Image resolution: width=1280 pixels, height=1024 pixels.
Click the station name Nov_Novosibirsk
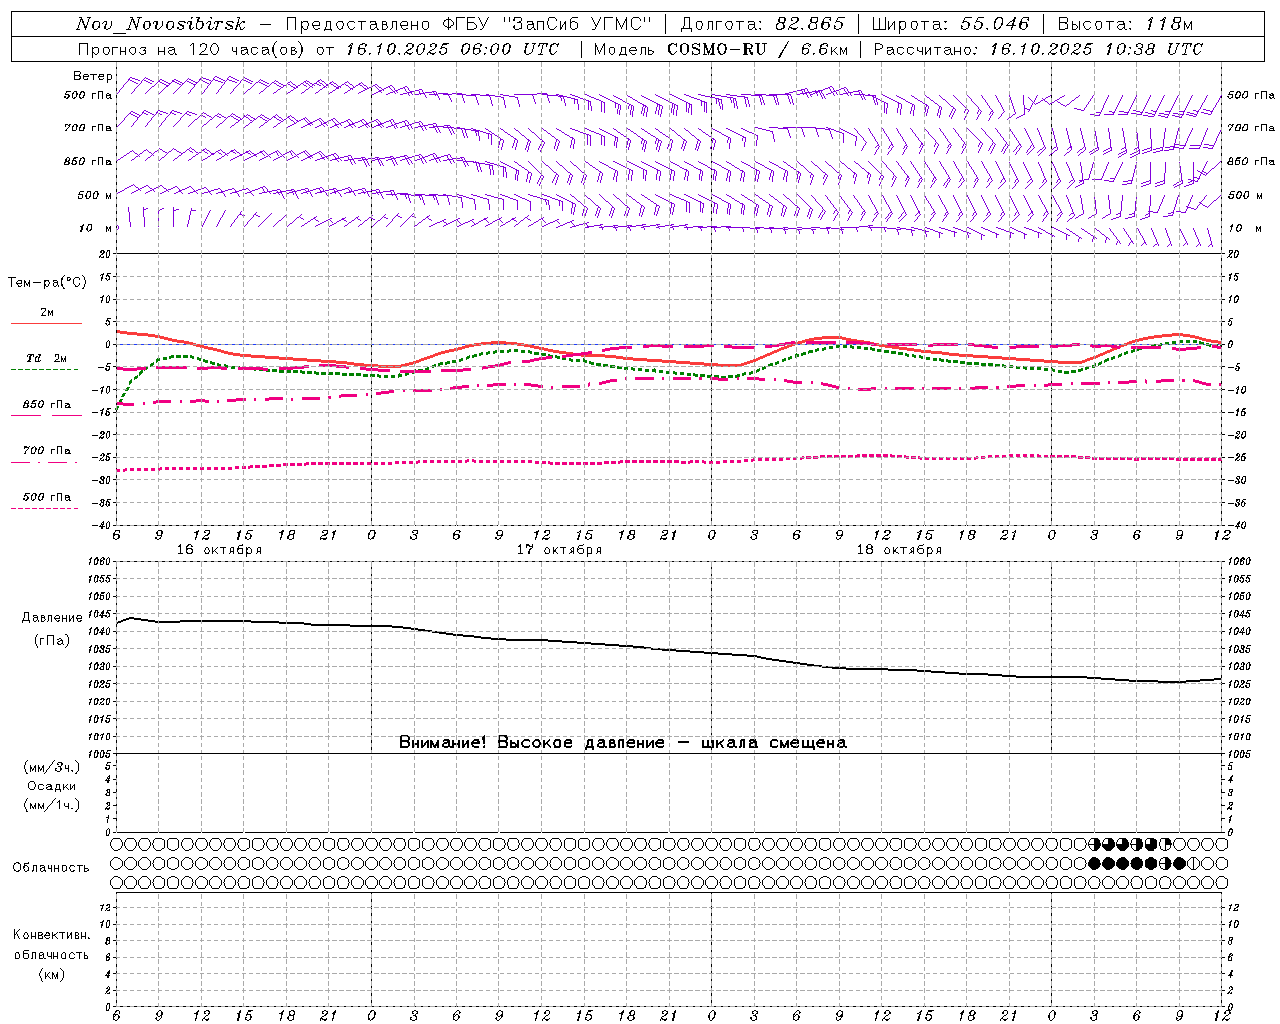(x=160, y=24)
